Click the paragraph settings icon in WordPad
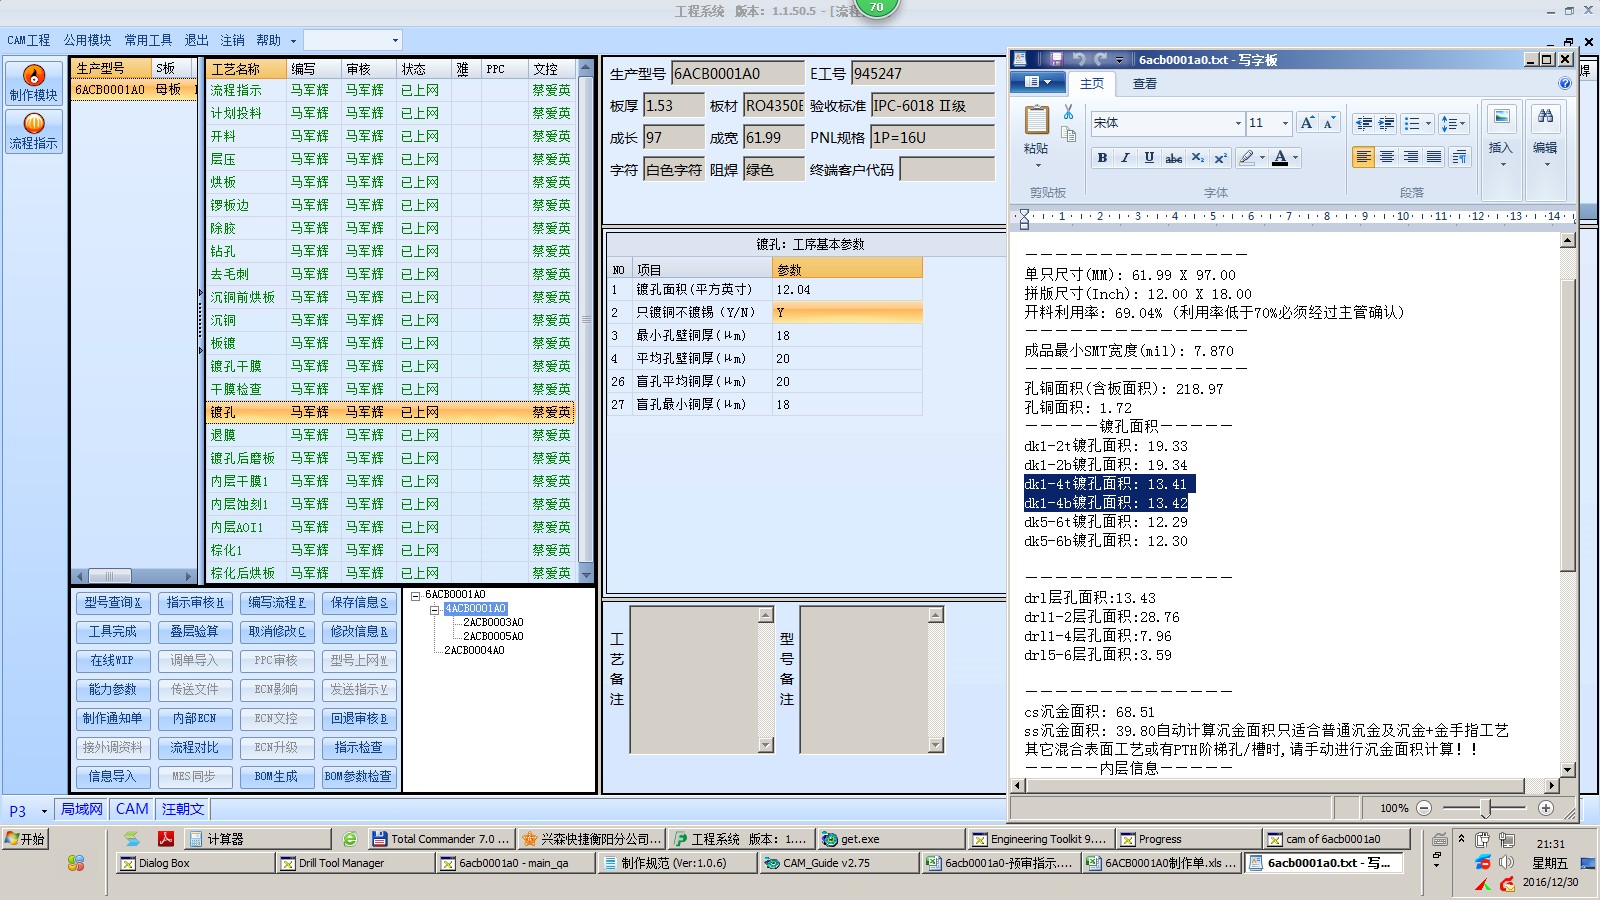Screen dimensions: 1600x900 coord(1460,157)
